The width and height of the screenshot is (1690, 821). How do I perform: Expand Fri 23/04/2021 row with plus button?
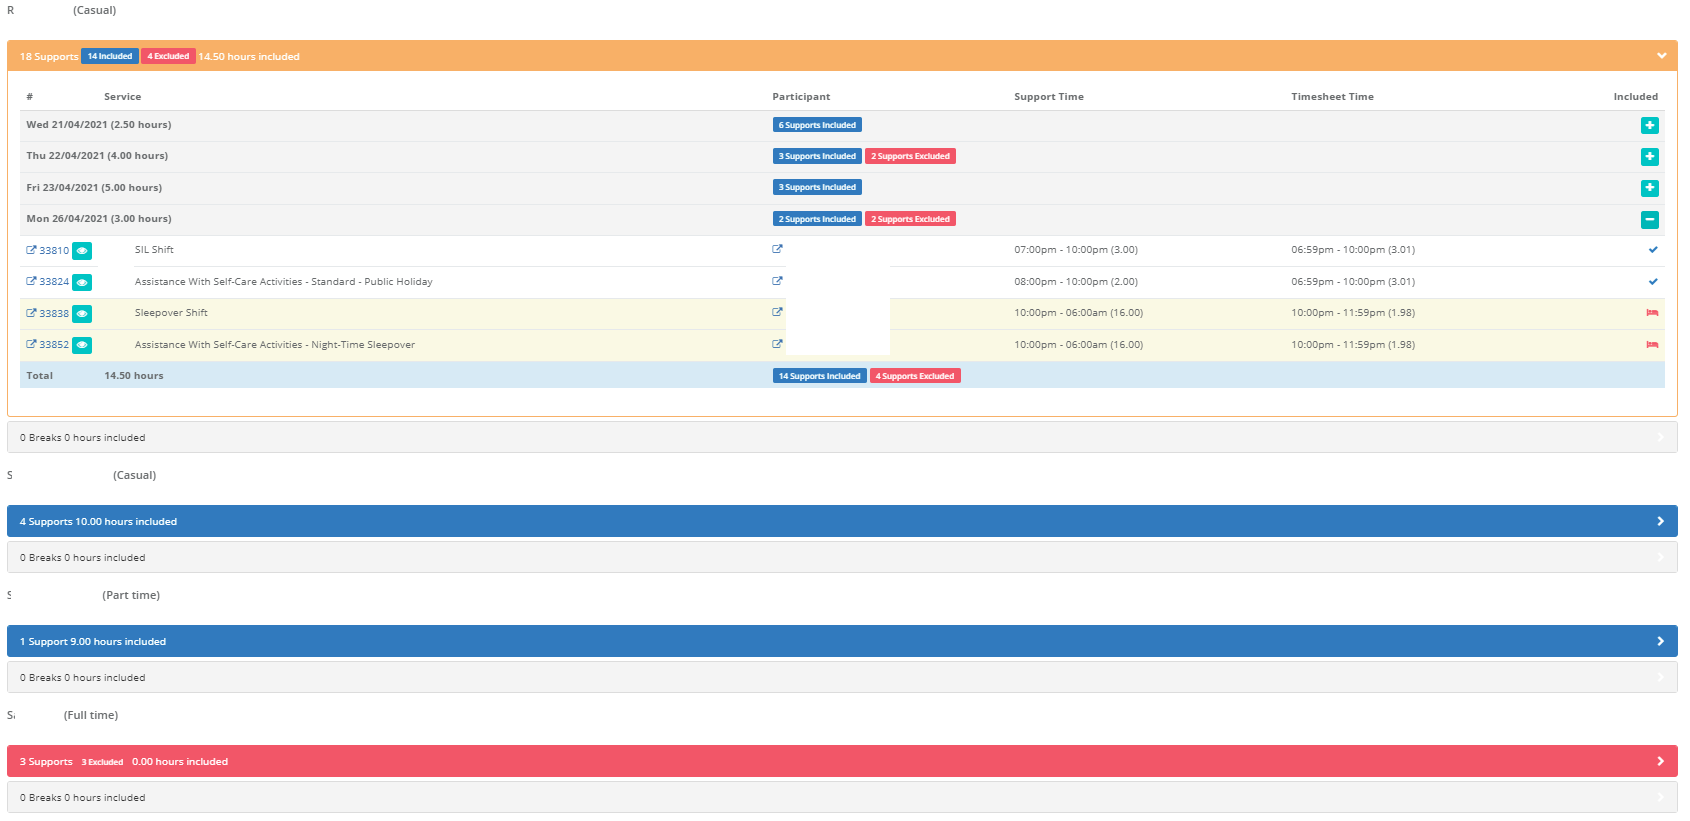point(1650,188)
